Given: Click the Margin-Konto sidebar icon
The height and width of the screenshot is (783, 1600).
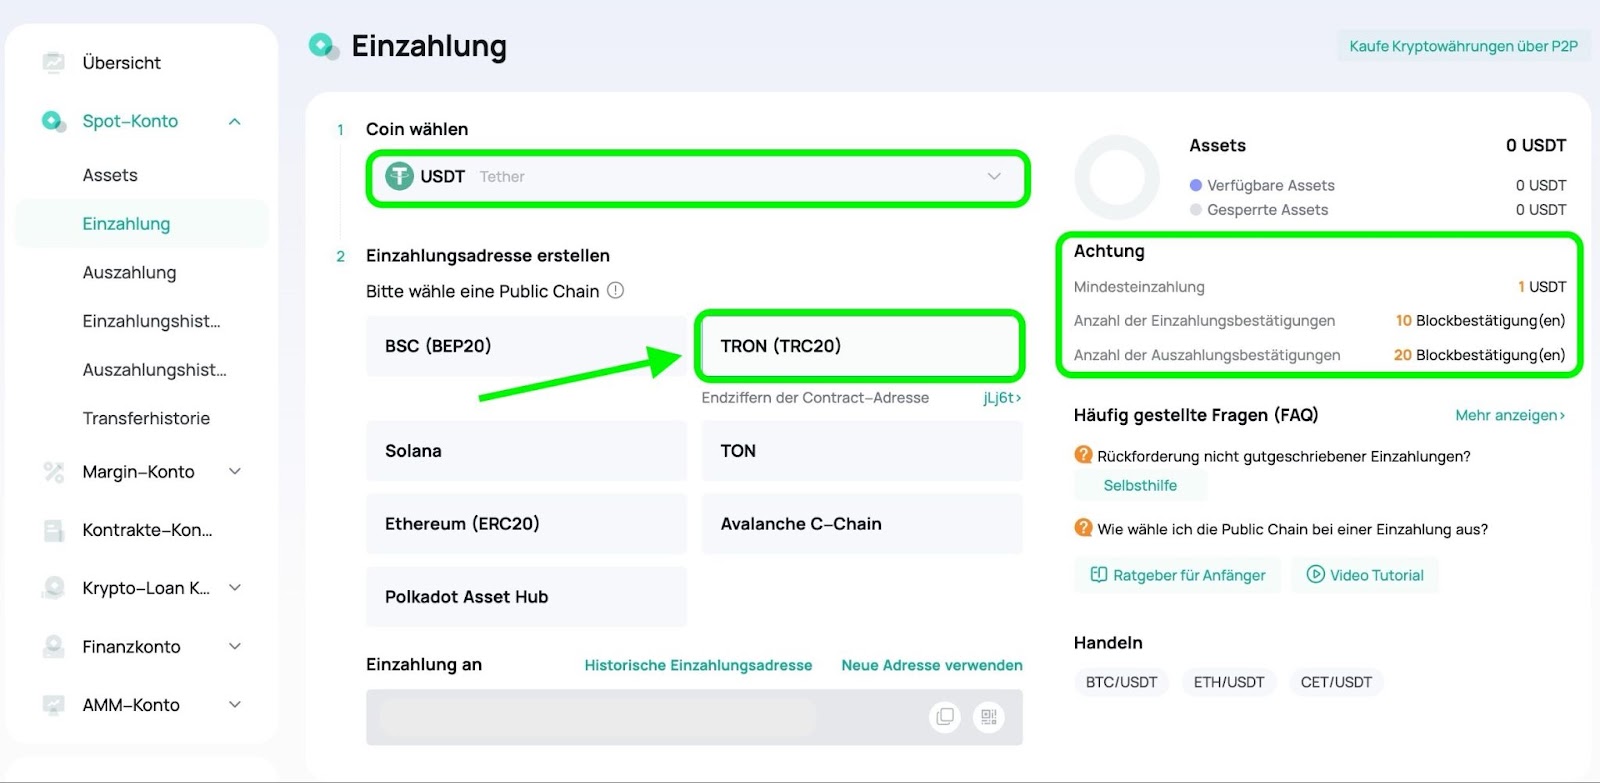Looking at the screenshot, I should pyautogui.click(x=54, y=472).
